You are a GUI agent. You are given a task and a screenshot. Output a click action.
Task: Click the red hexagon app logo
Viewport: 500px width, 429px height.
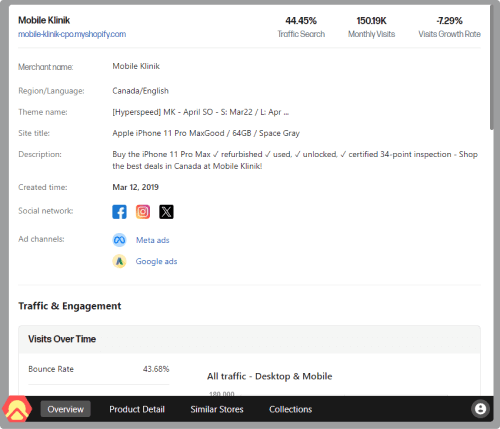point(17,409)
